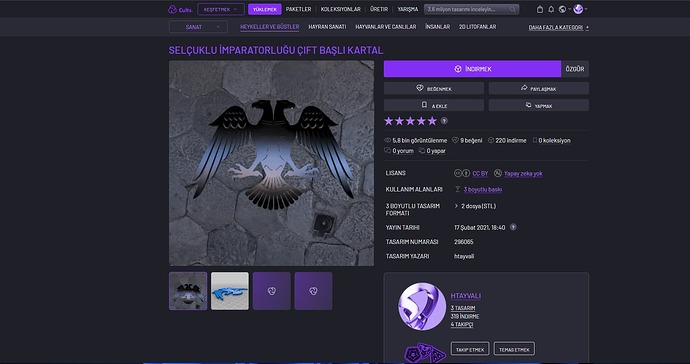
Task: Open the dropdown arrow beside the profile avatar
Action: pos(586,9)
